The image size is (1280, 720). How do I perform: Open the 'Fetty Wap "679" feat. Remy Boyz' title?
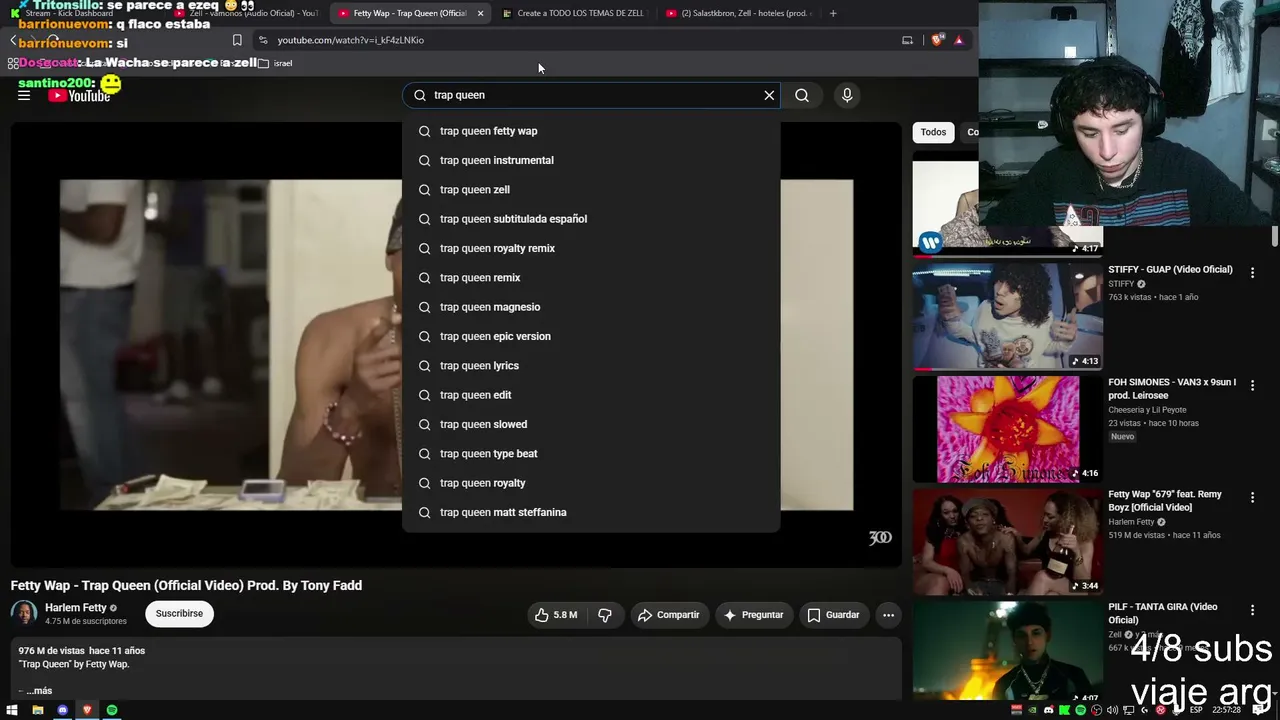click(x=1165, y=501)
